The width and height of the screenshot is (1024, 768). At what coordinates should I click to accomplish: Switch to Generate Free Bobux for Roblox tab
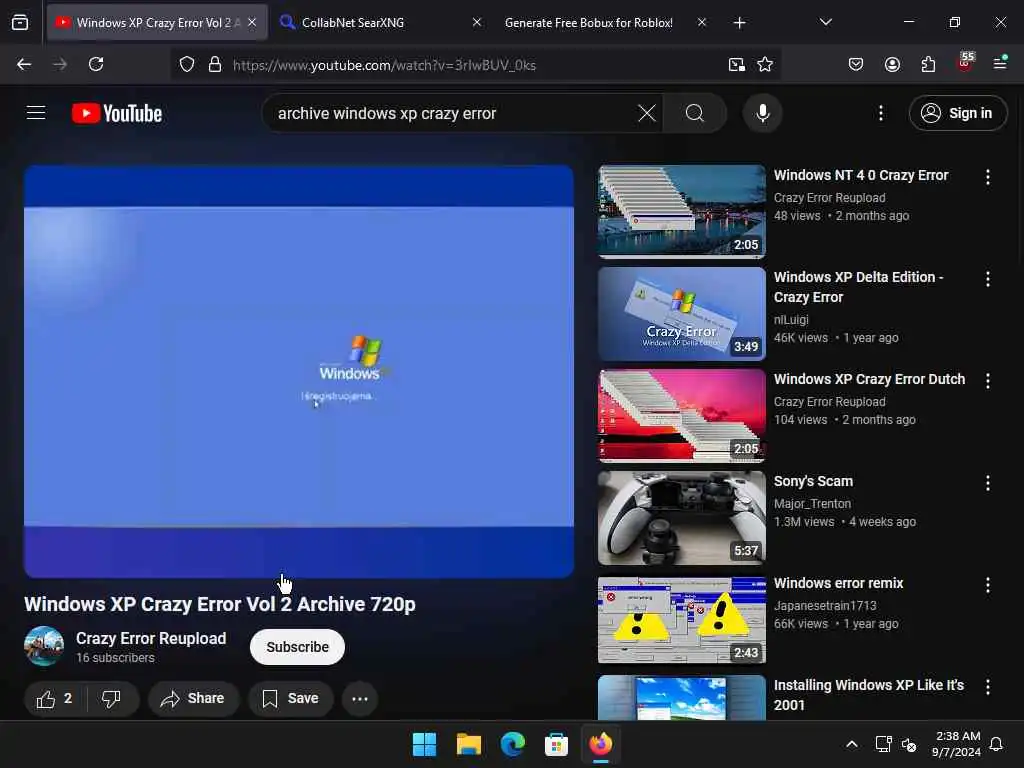pyautogui.click(x=588, y=23)
